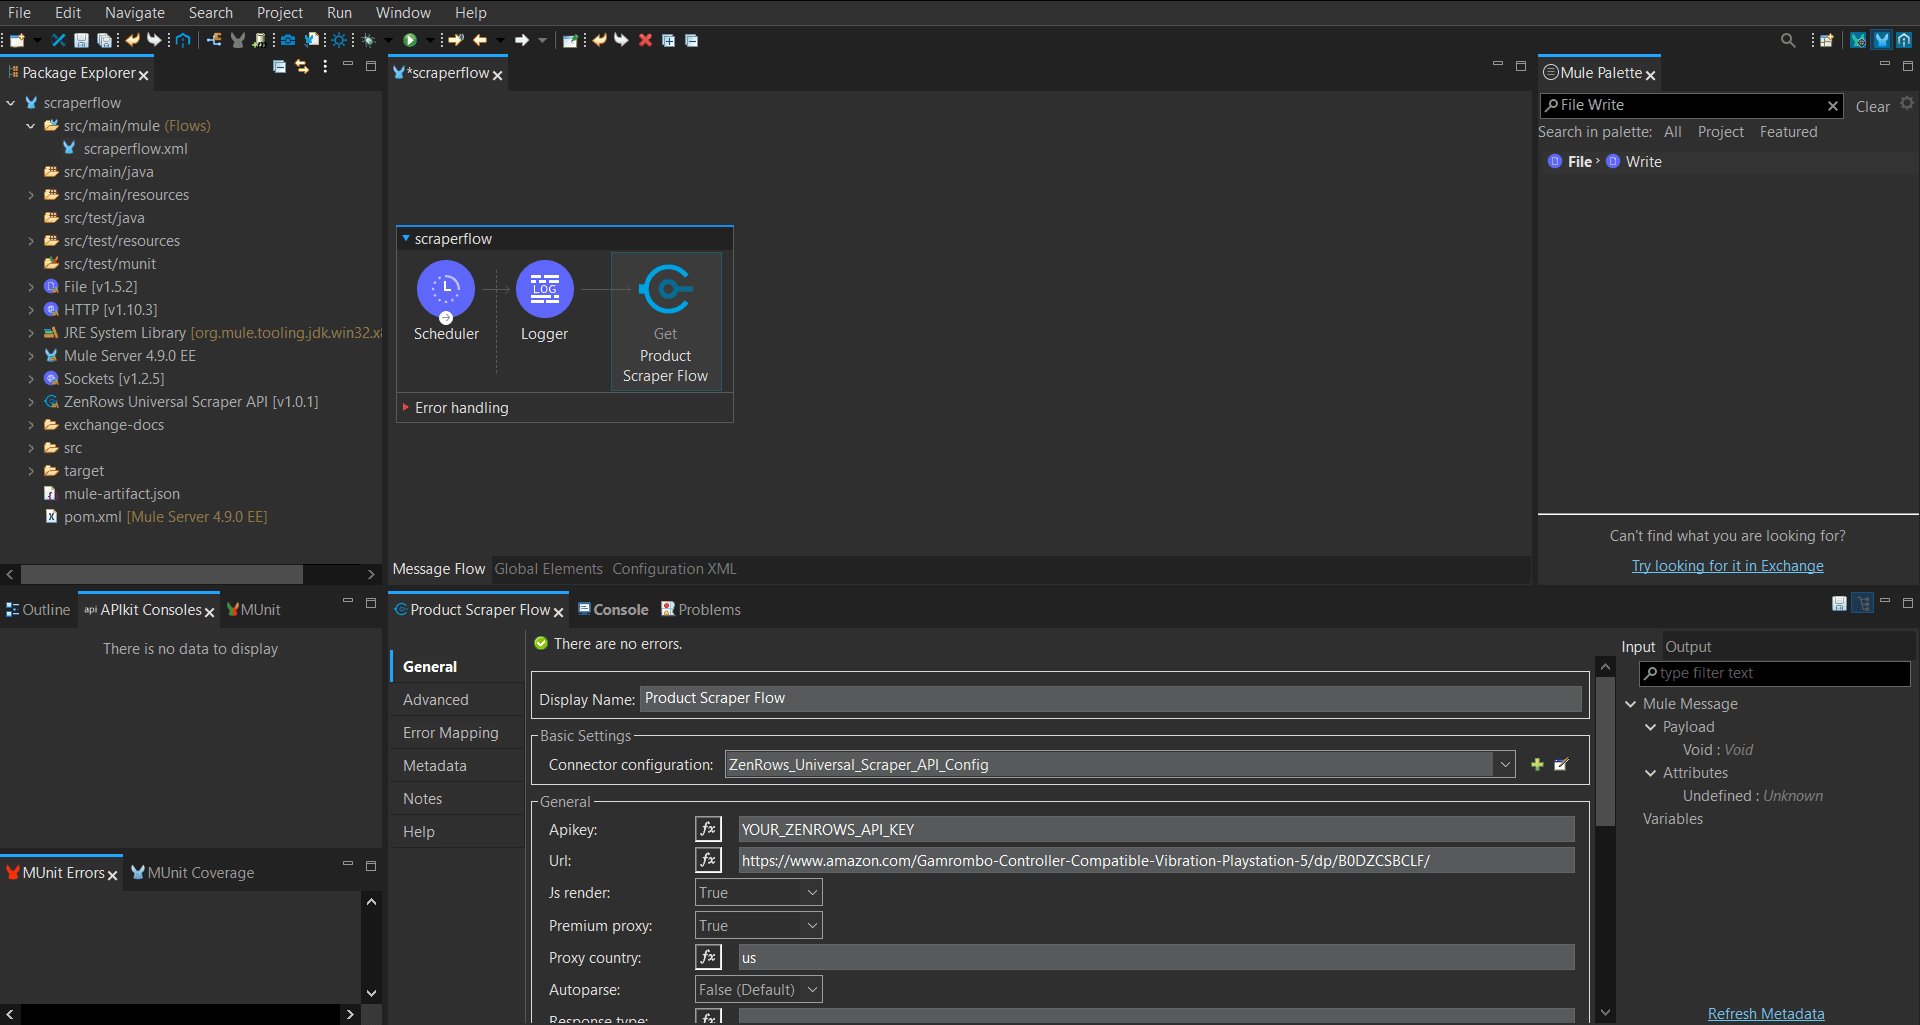Click the Url input field
This screenshot has width=1920, height=1025.
(x=1156, y=860)
